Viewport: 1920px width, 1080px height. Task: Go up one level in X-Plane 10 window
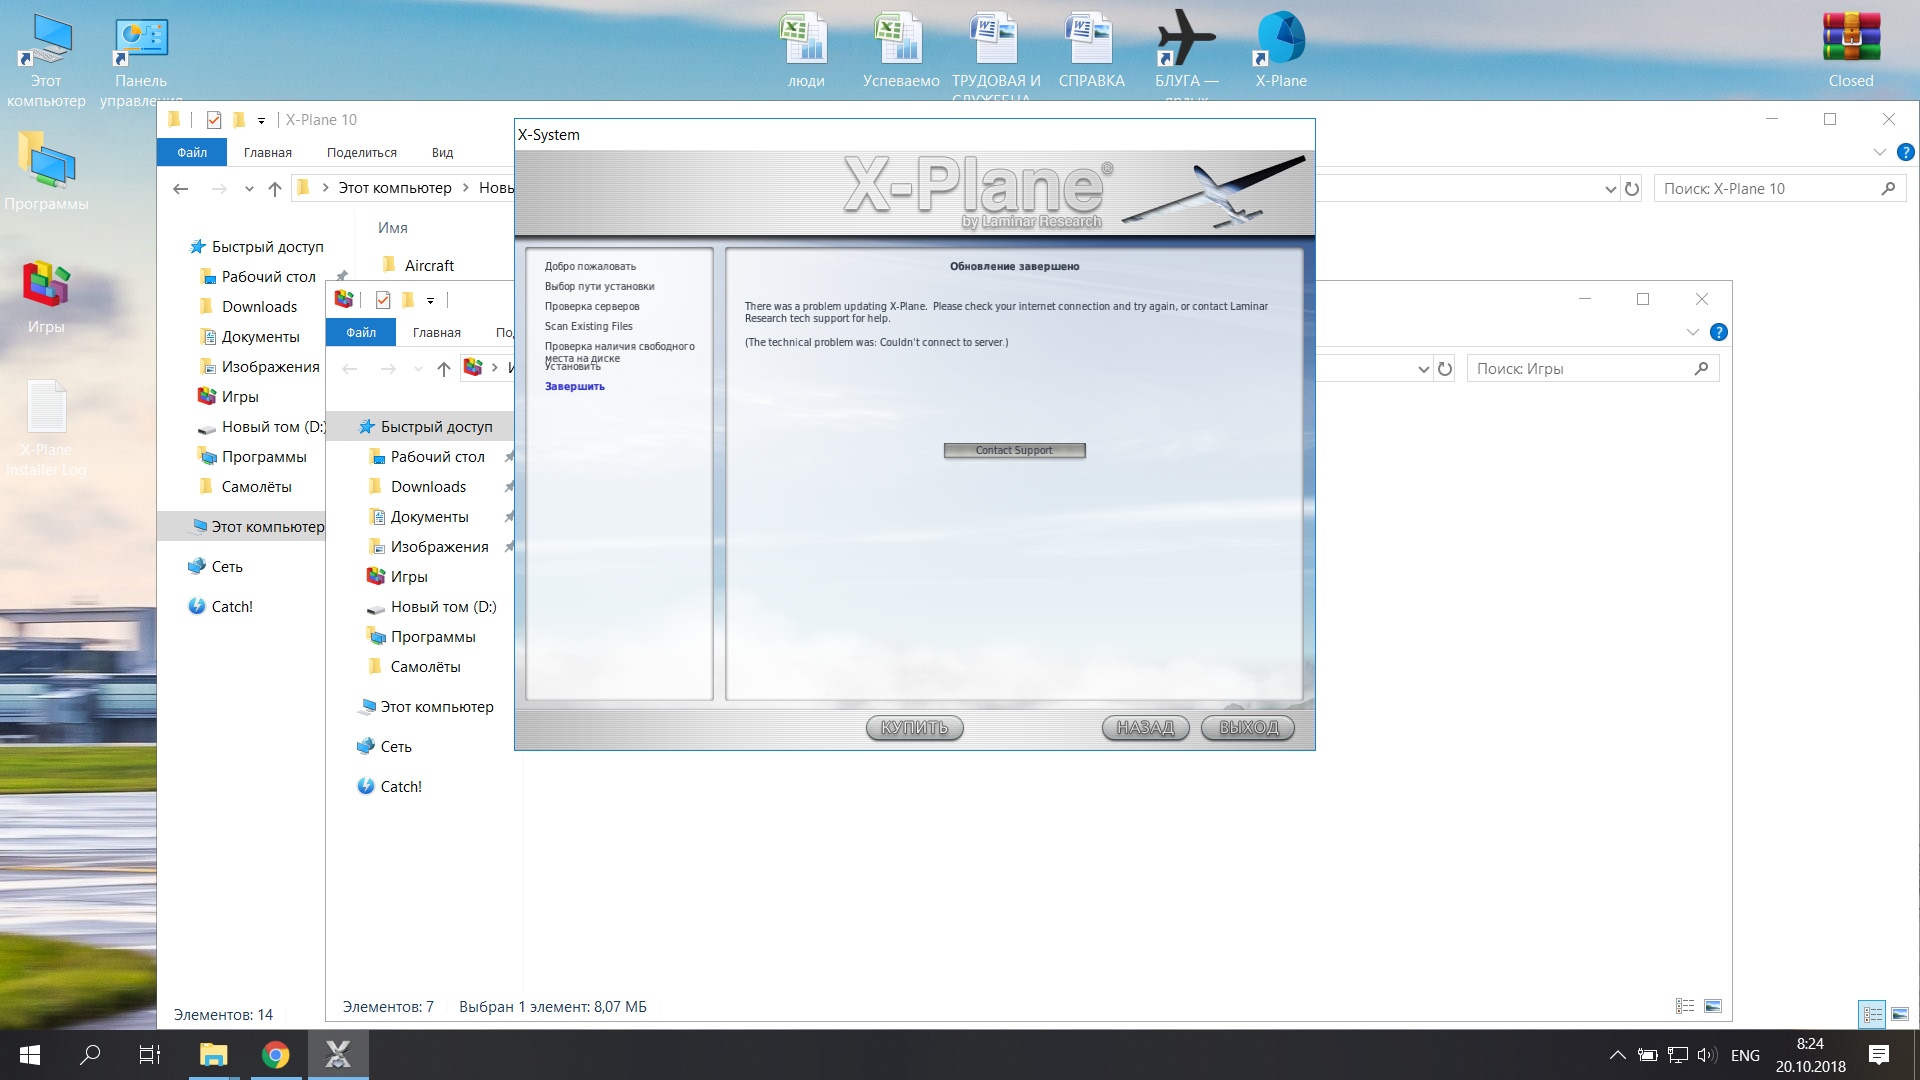(275, 188)
